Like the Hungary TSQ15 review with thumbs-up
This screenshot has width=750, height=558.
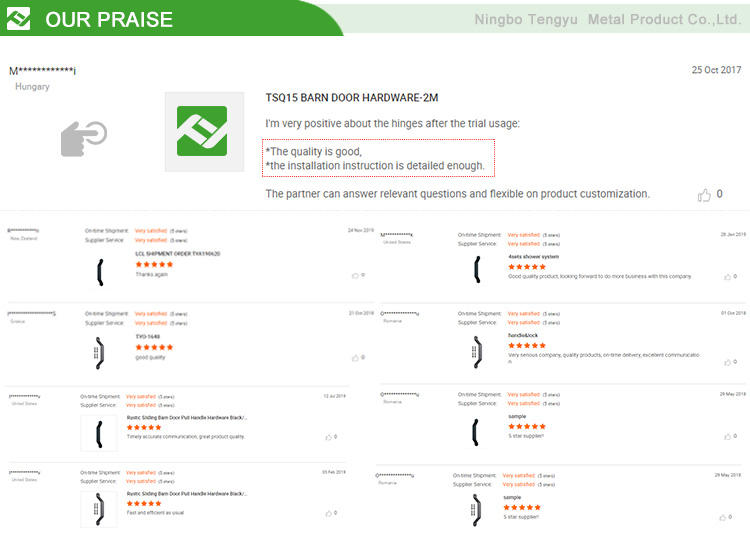[x=704, y=195]
